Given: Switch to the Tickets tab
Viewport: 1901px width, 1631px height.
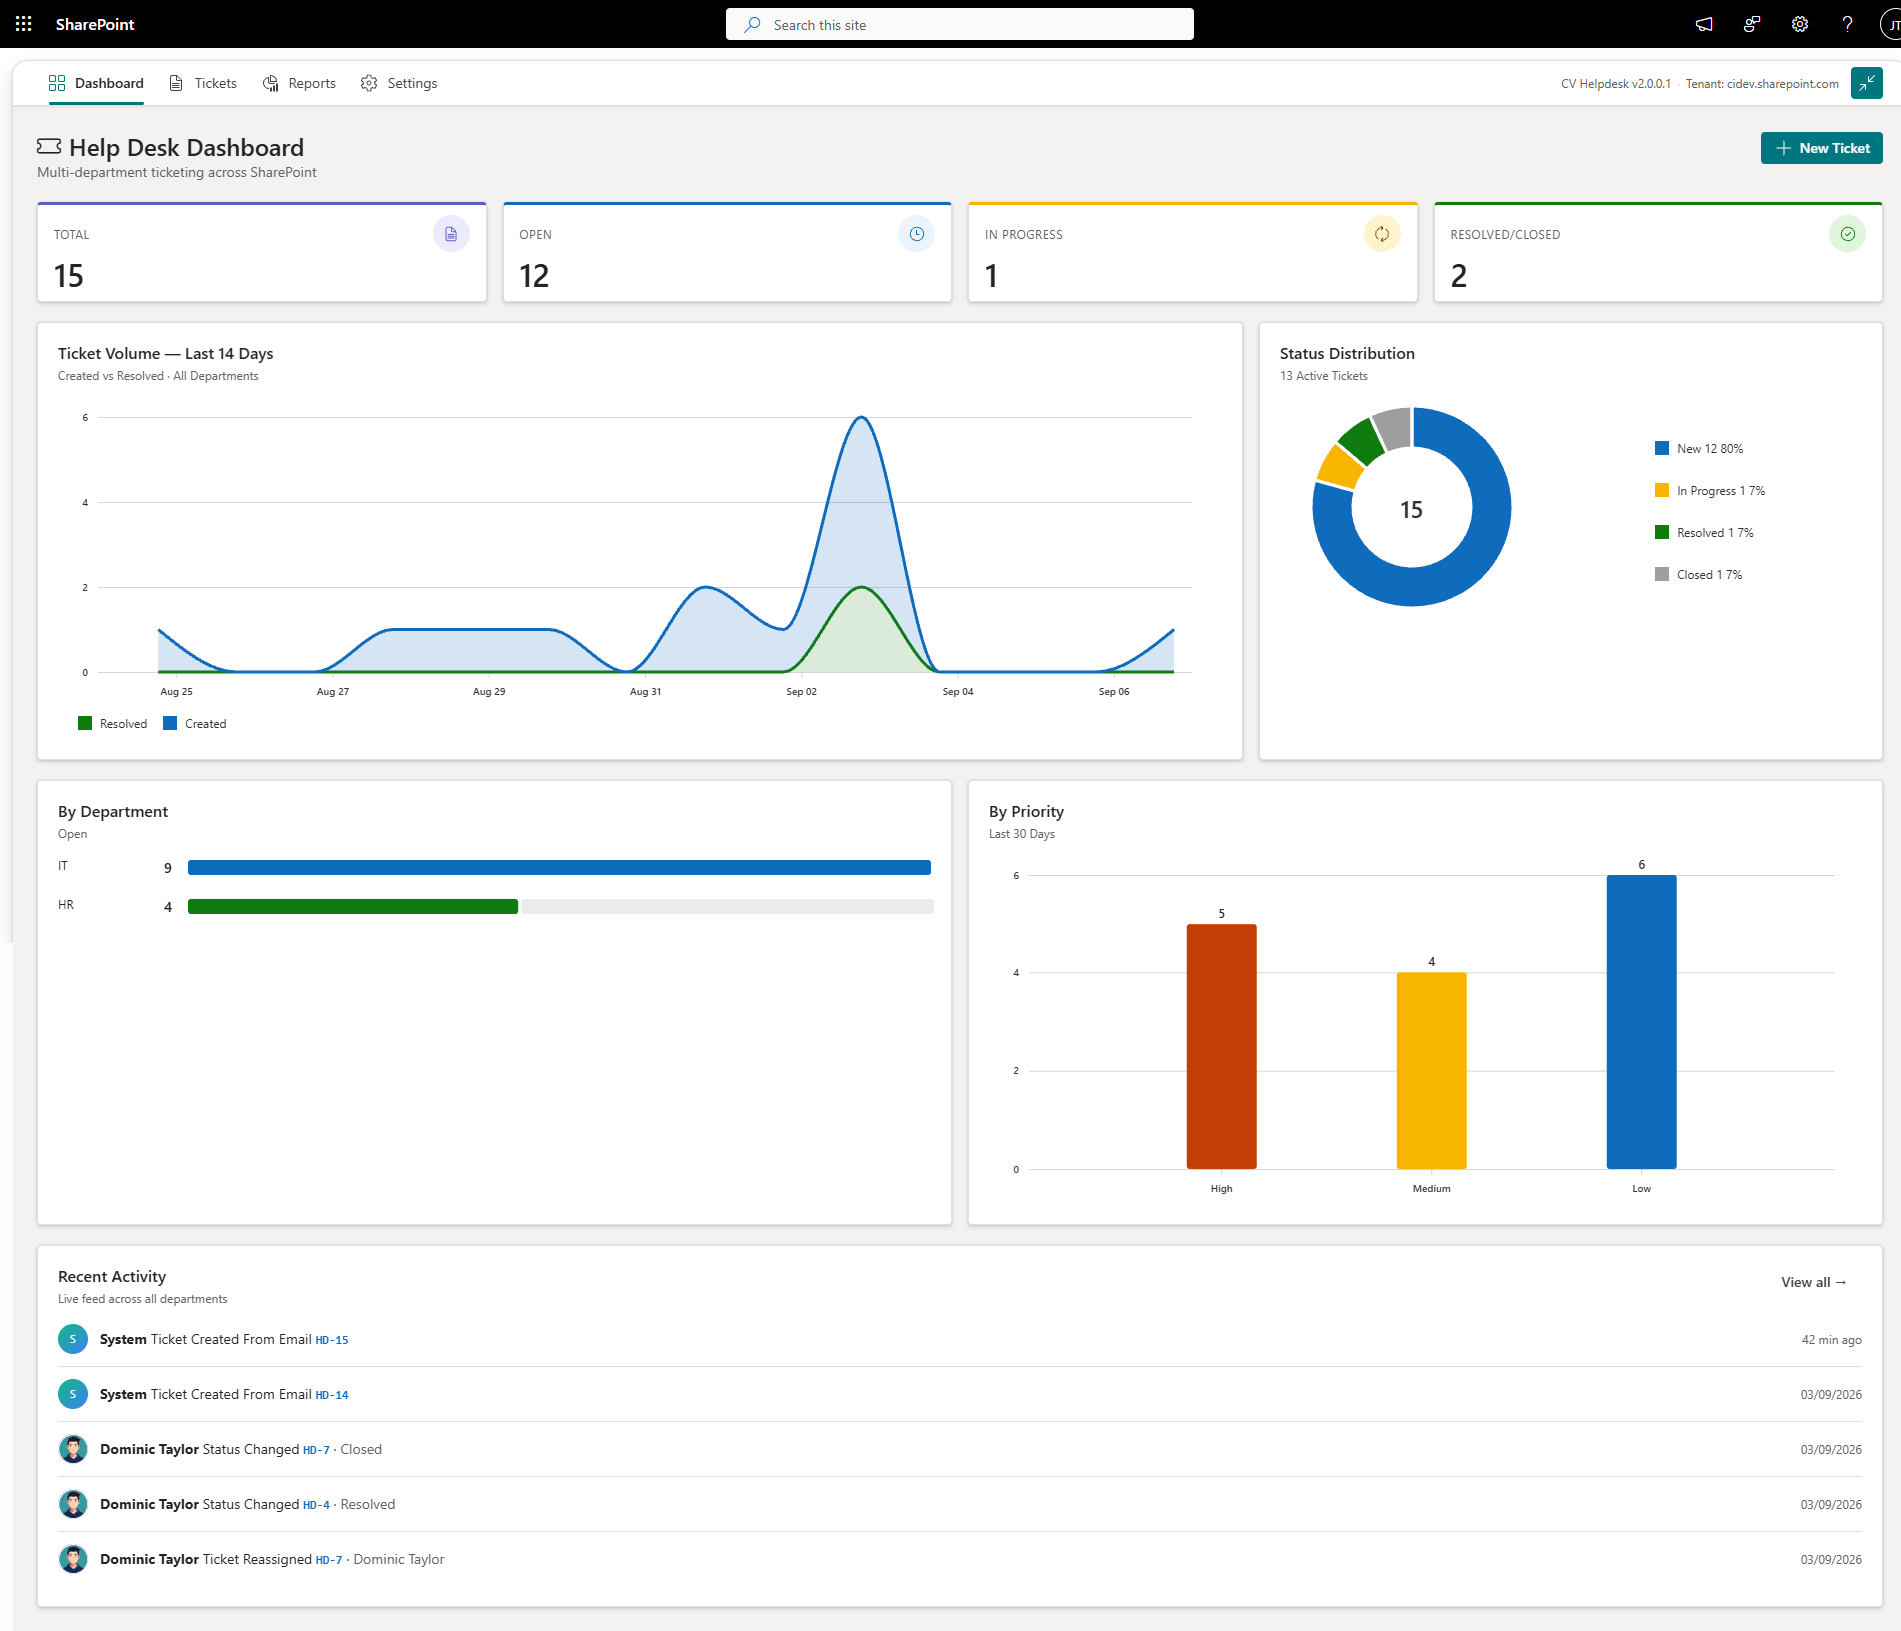Looking at the screenshot, I should pyautogui.click(x=203, y=83).
